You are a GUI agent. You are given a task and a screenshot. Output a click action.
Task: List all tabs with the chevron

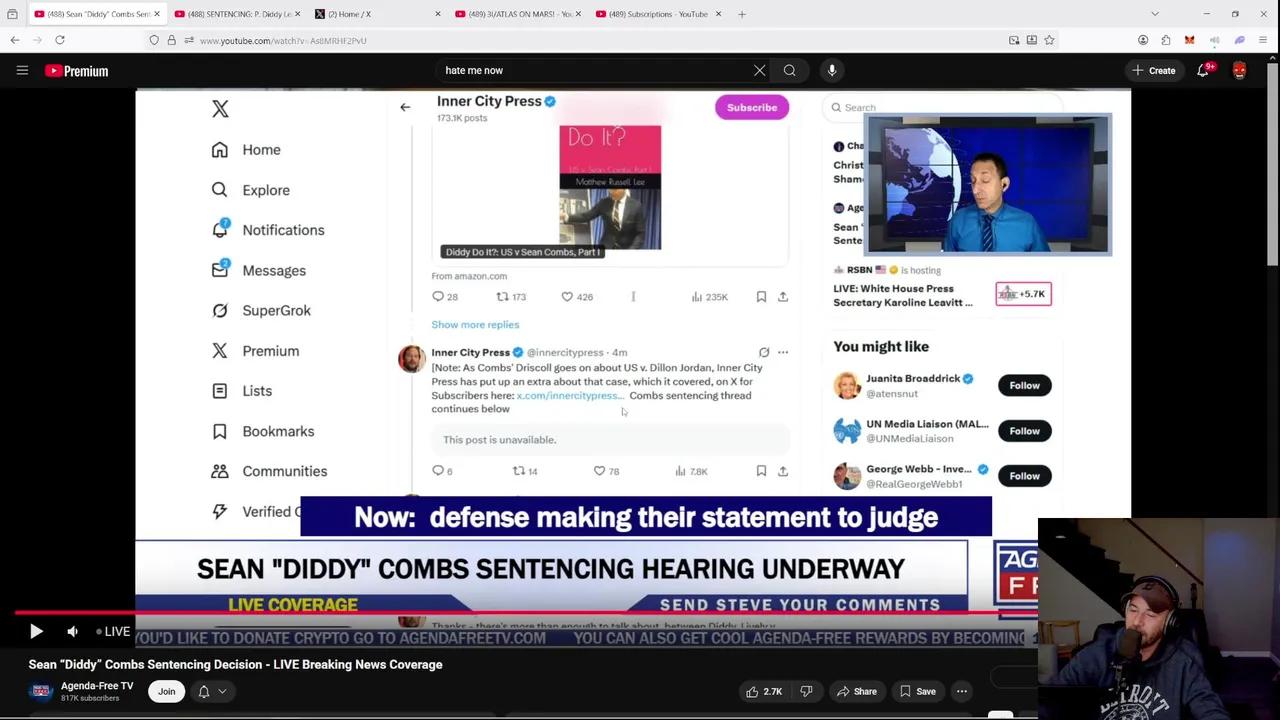point(1155,14)
